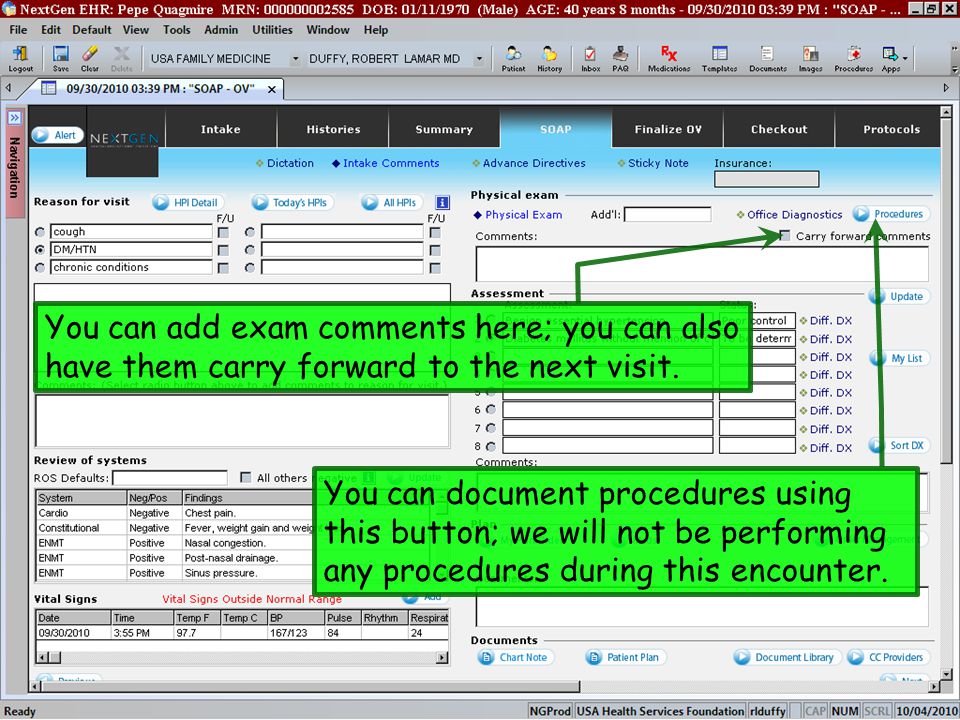Screen dimensions: 960x720
Task: Open the Templates toolbar icon
Action: (x=719, y=59)
